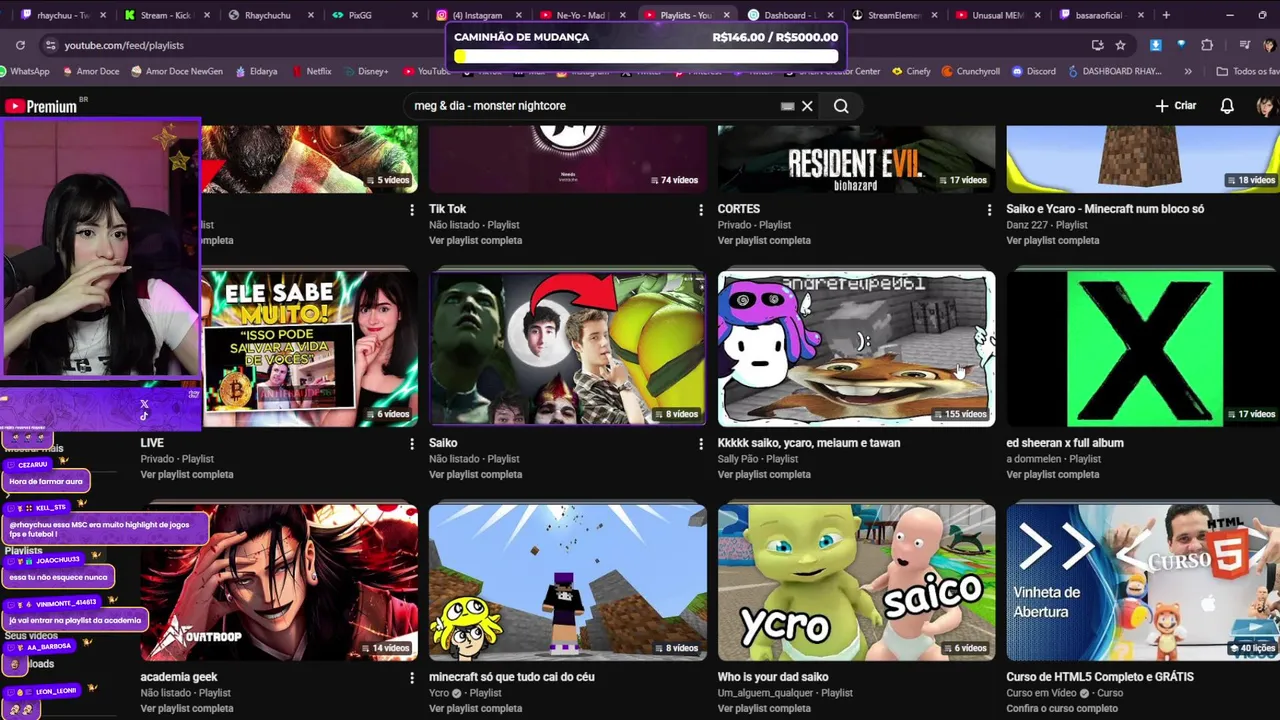Open options menu for Saiko playlist

pos(700,444)
